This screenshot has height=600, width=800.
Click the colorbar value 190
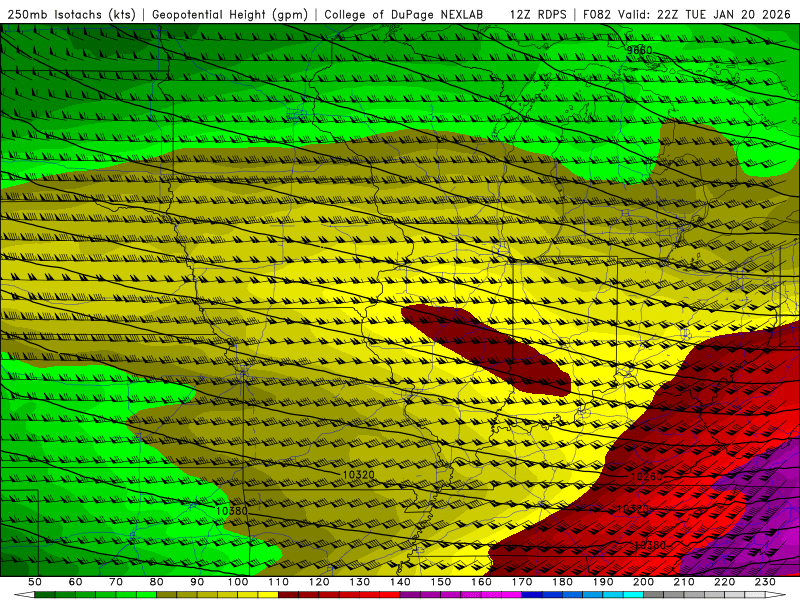tap(603, 582)
